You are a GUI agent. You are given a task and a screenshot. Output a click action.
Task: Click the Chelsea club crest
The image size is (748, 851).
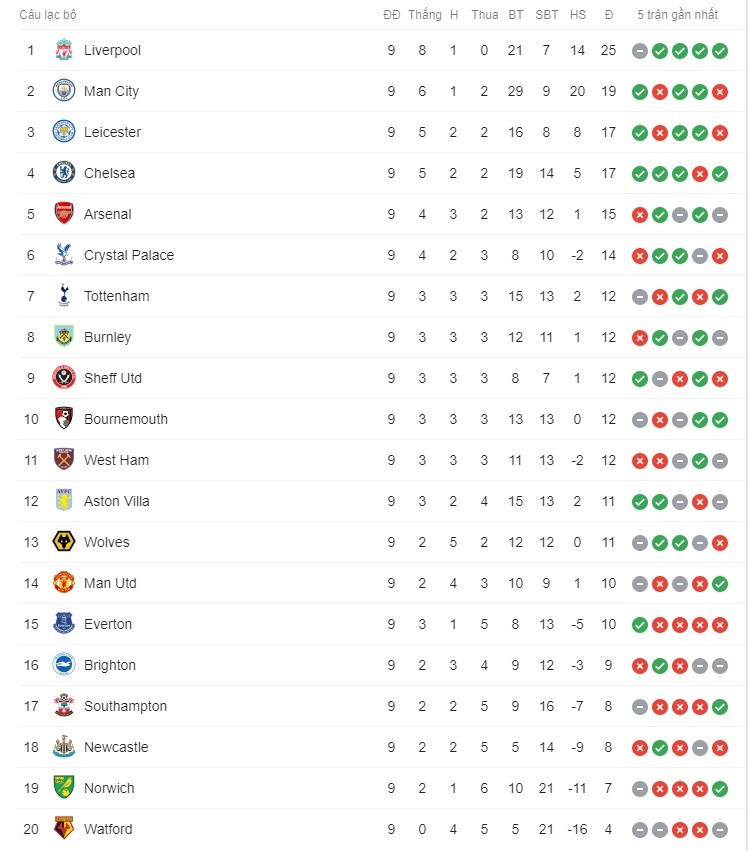pyautogui.click(x=64, y=173)
